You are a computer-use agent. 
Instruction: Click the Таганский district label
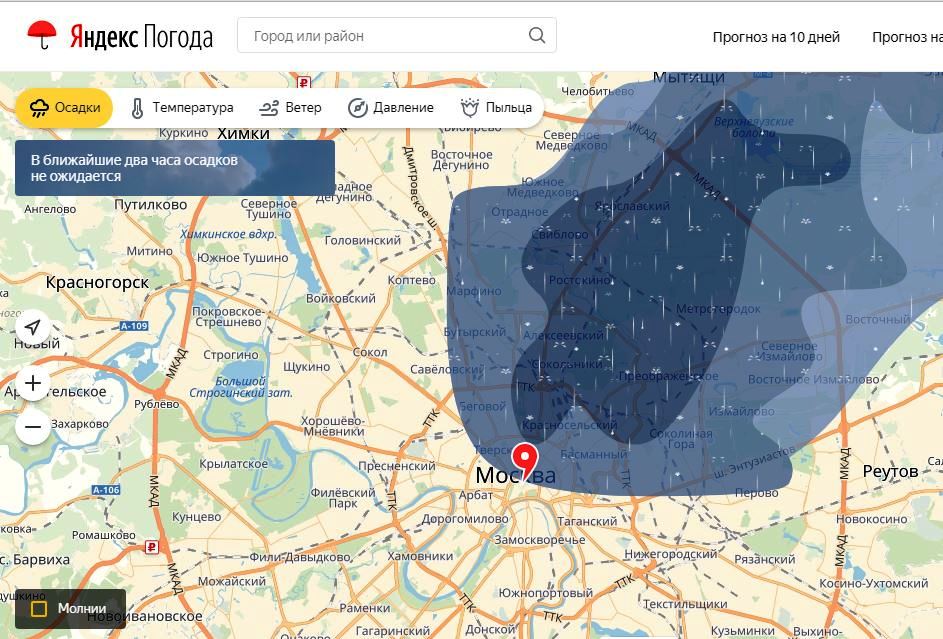(587, 521)
